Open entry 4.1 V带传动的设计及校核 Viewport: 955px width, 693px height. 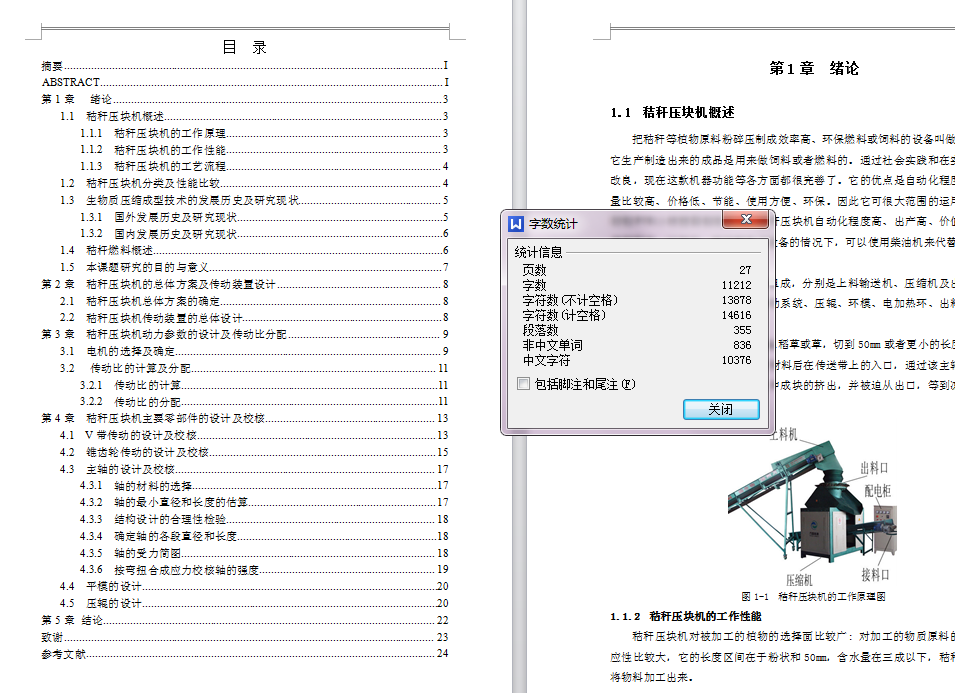coord(130,434)
